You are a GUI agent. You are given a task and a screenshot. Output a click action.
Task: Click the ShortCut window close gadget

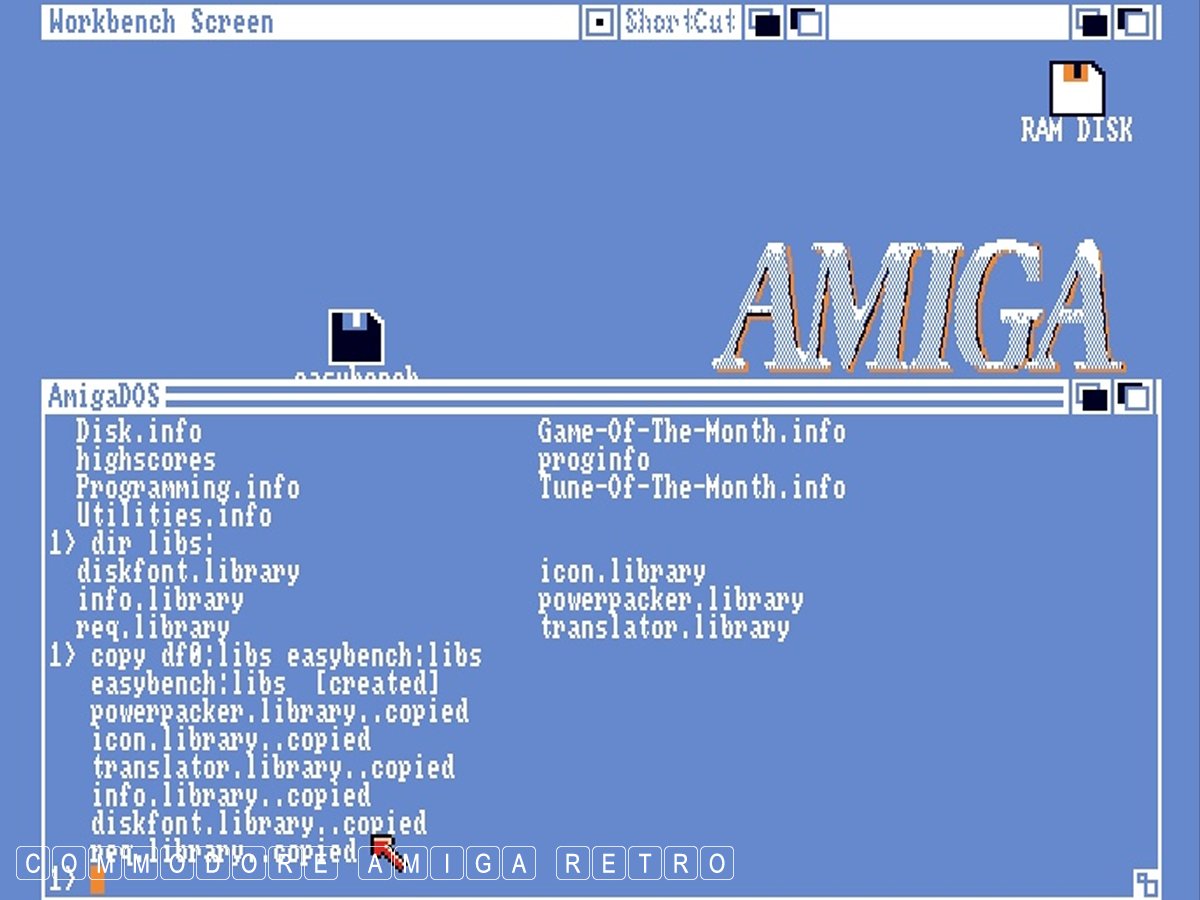pyautogui.click(x=599, y=22)
